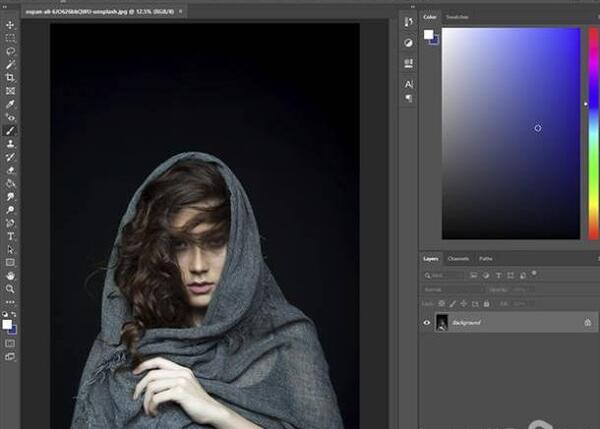Switch to the Swatches tab
Viewport: 600px width, 429px height.
coord(457,17)
